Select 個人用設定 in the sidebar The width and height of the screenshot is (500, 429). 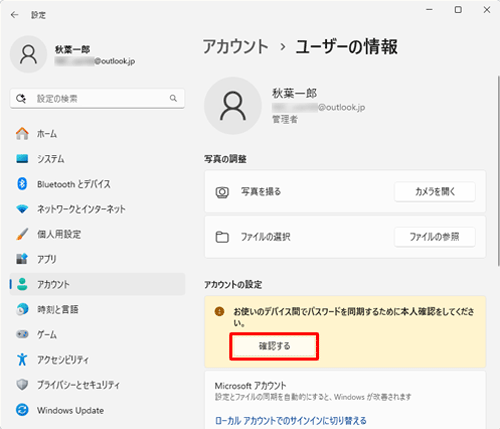click(x=97, y=234)
